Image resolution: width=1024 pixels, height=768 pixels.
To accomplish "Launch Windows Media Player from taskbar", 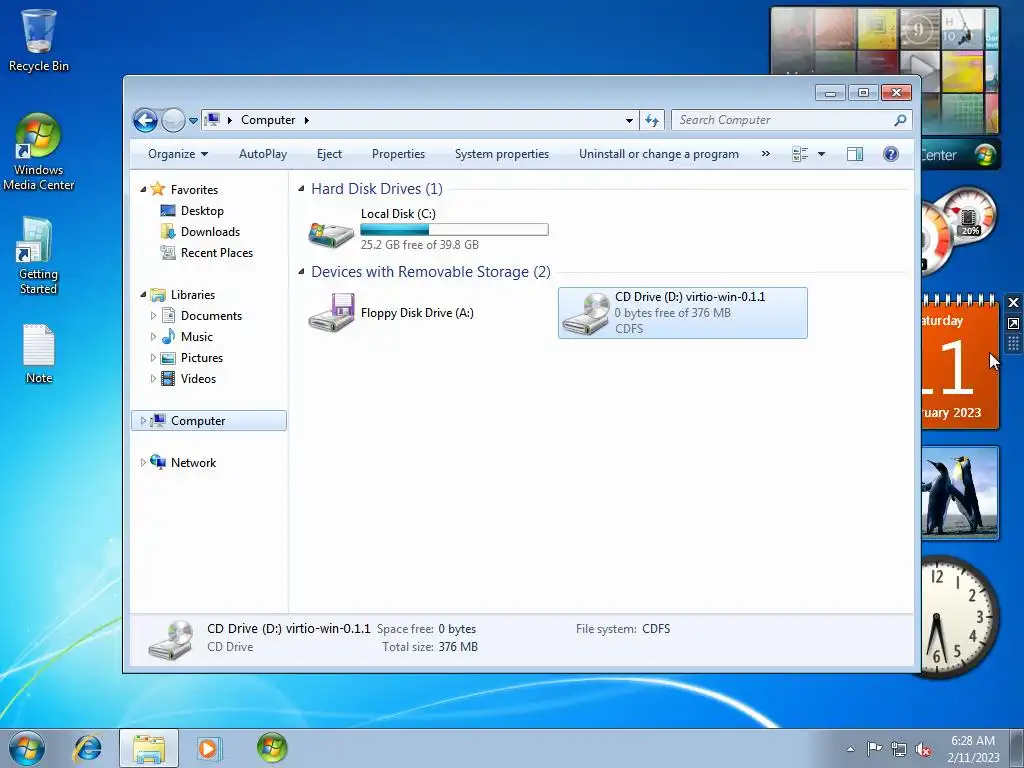I will point(209,748).
